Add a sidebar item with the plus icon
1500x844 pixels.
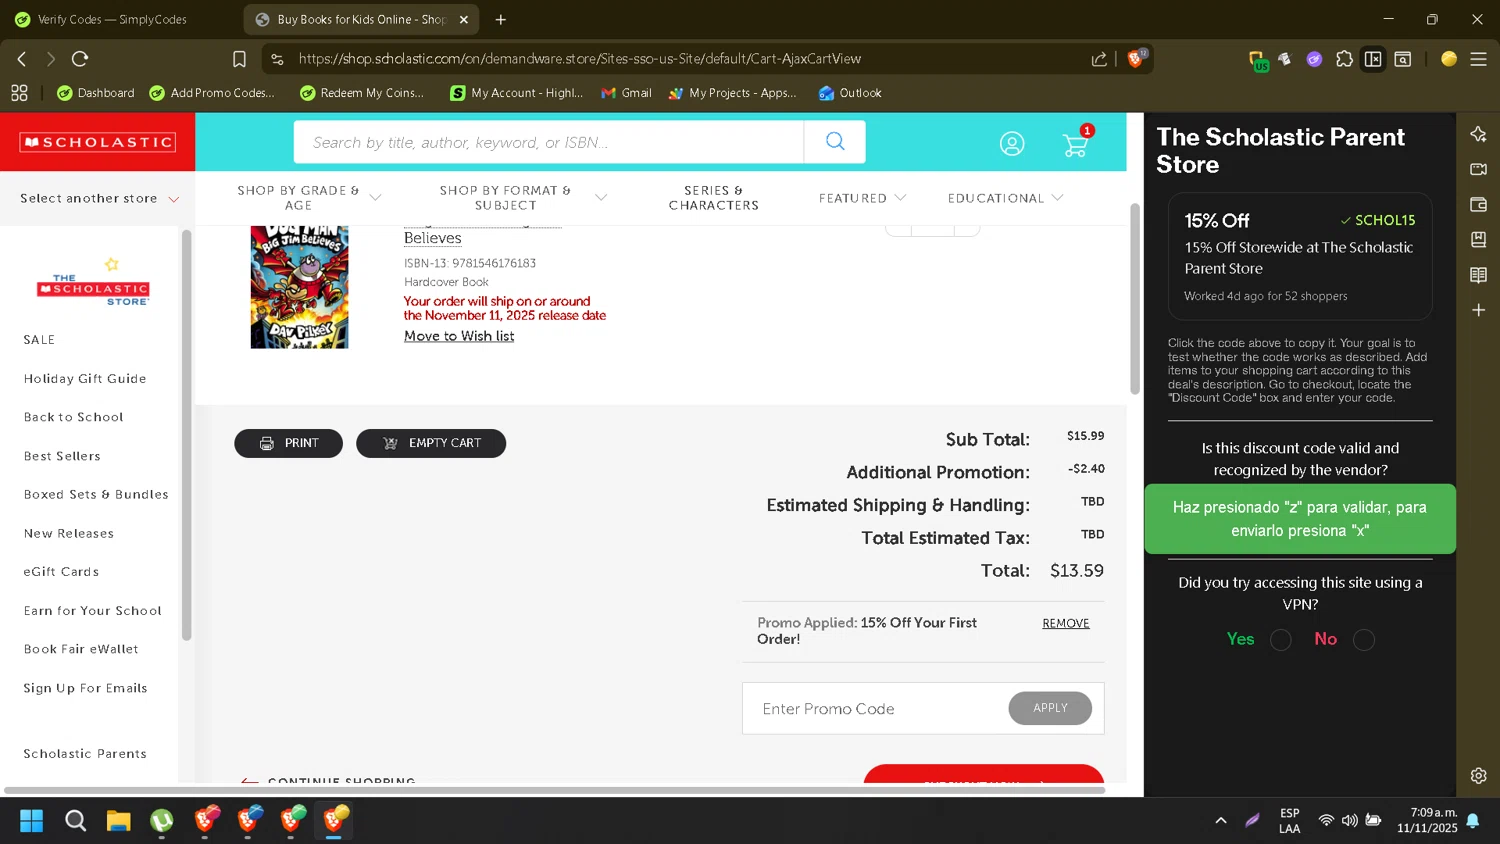click(x=1478, y=310)
